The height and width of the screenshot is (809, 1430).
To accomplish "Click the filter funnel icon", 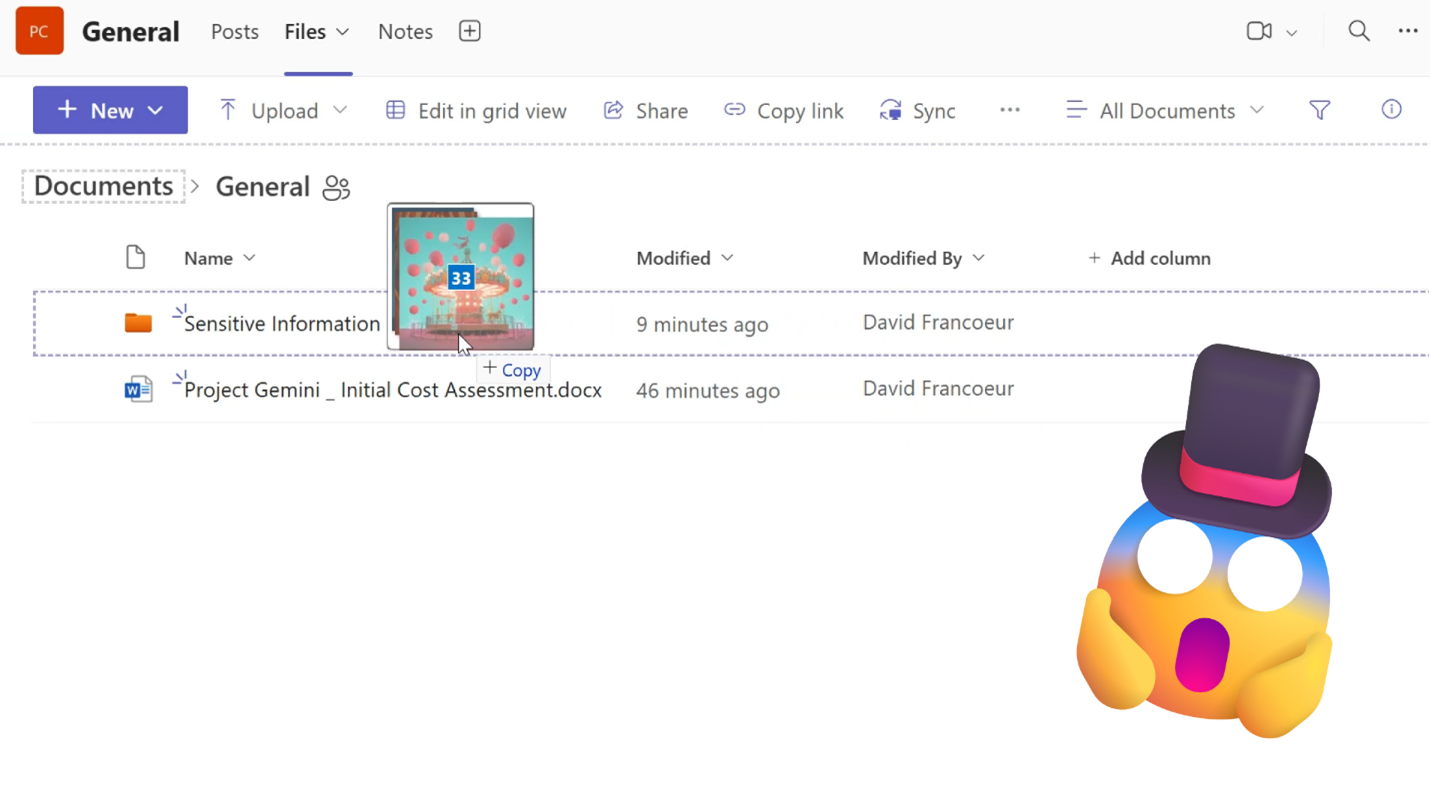I will 1320,110.
